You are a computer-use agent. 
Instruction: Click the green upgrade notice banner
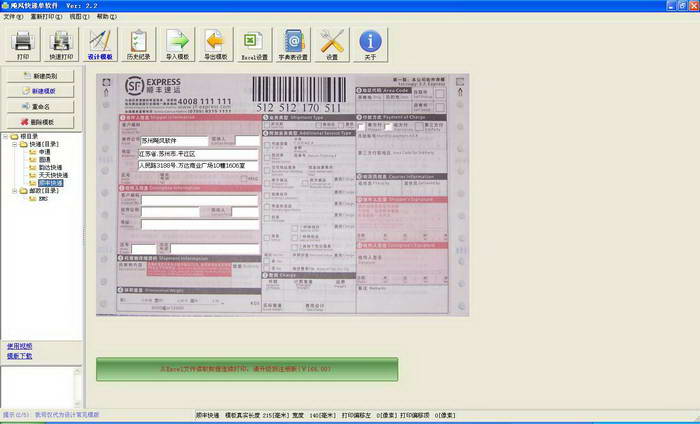click(x=247, y=369)
